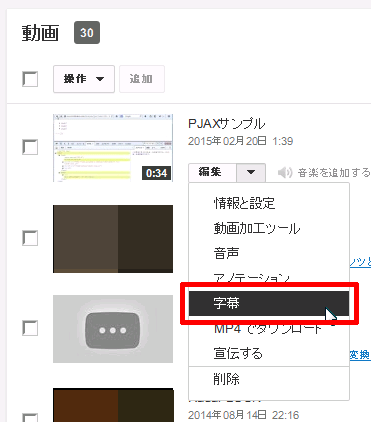Open the PJAXサンプル video title

click(x=227, y=124)
